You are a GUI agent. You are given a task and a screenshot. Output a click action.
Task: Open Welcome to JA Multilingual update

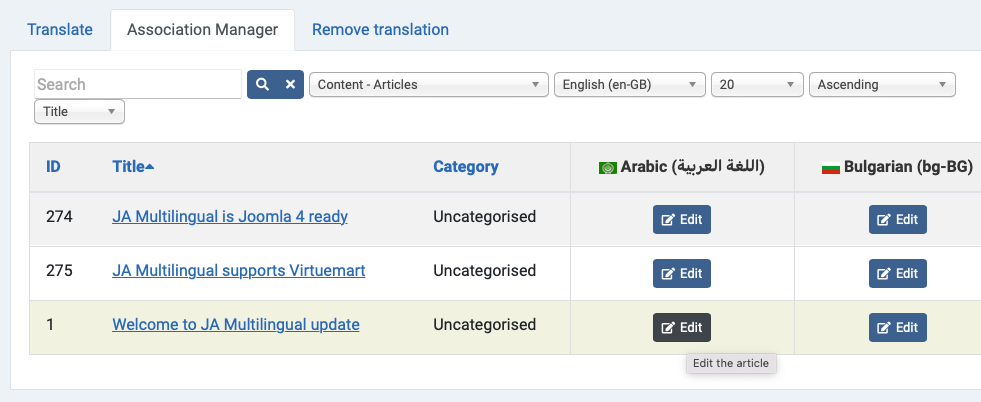tap(236, 324)
